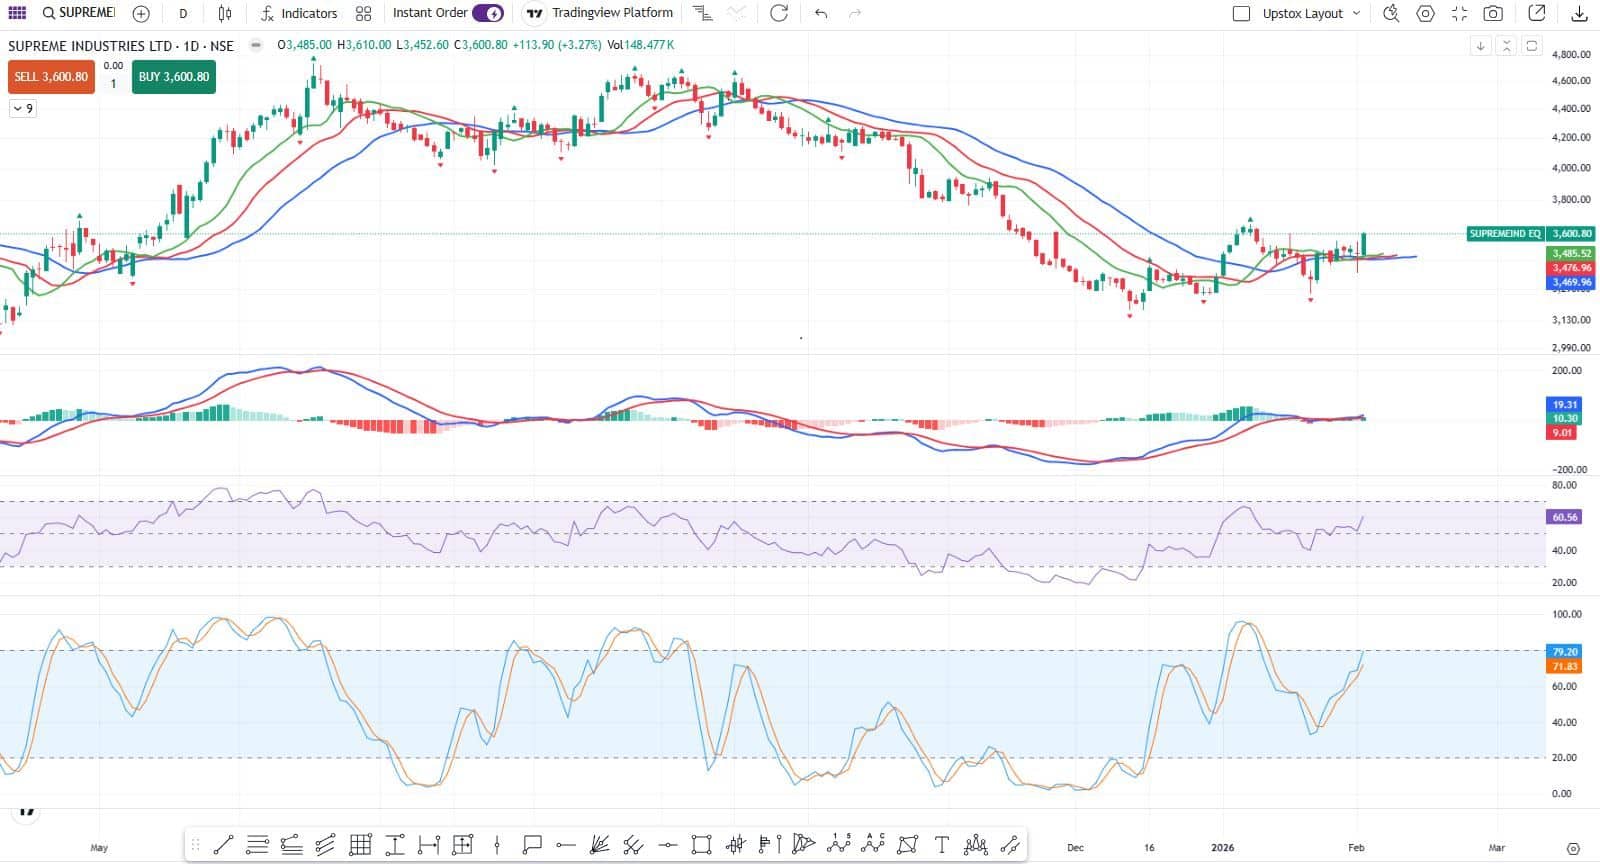Open the option chain ladder icon
The width and height of the screenshot is (1600, 864).
[703, 13]
